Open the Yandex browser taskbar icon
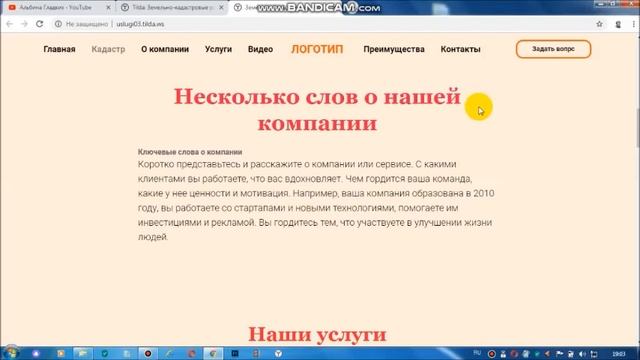 (278, 353)
